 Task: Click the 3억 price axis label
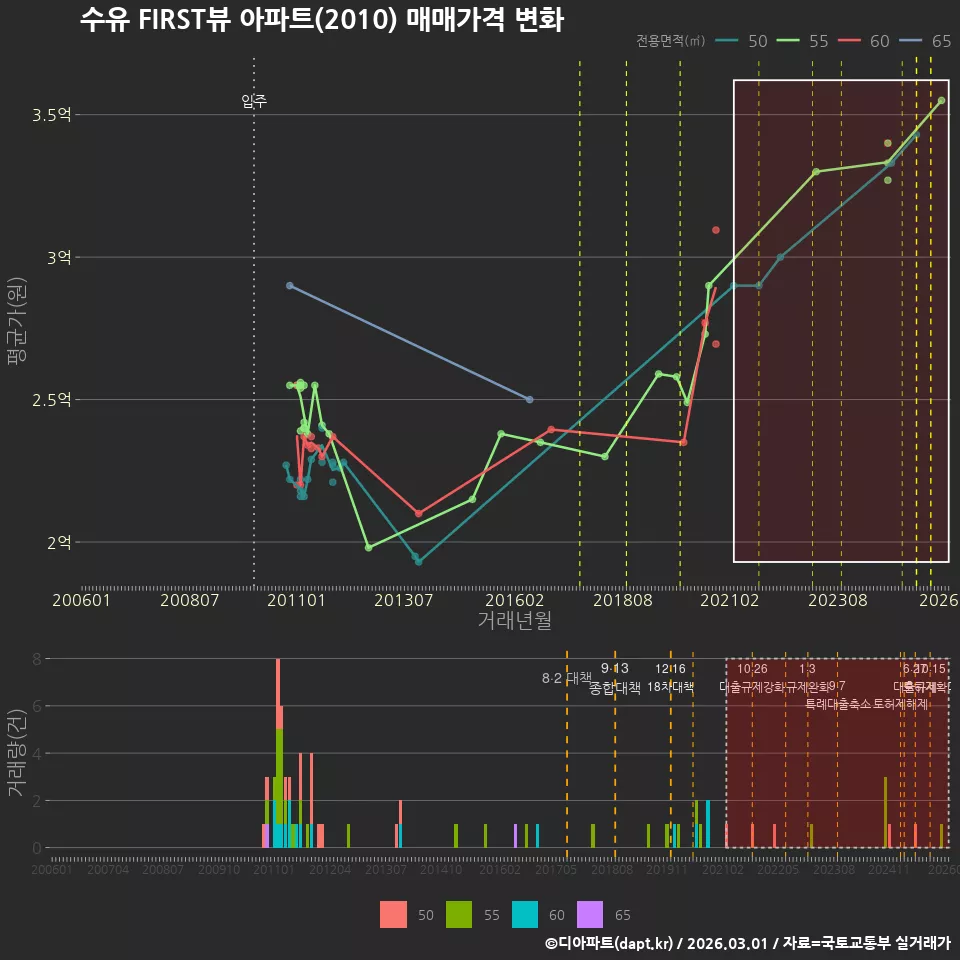click(59, 257)
